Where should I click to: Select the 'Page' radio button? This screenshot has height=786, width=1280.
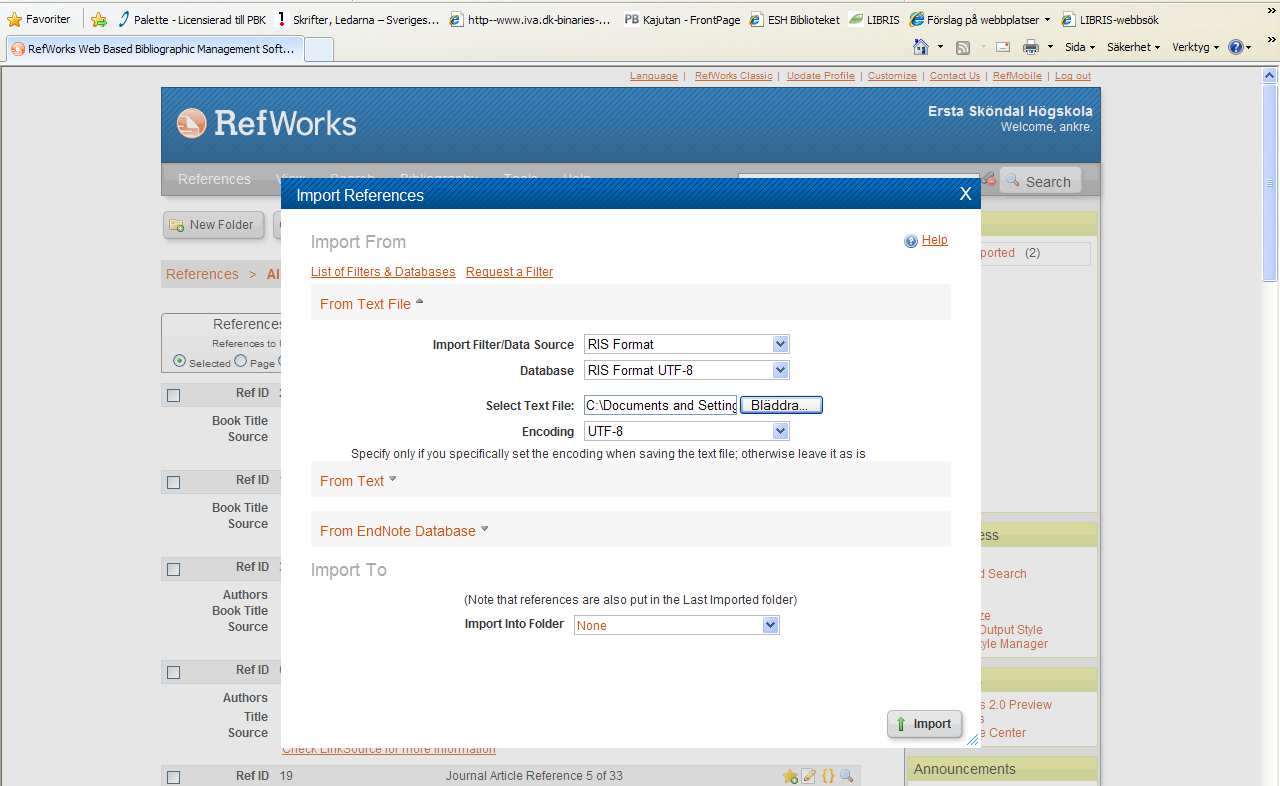point(240,361)
